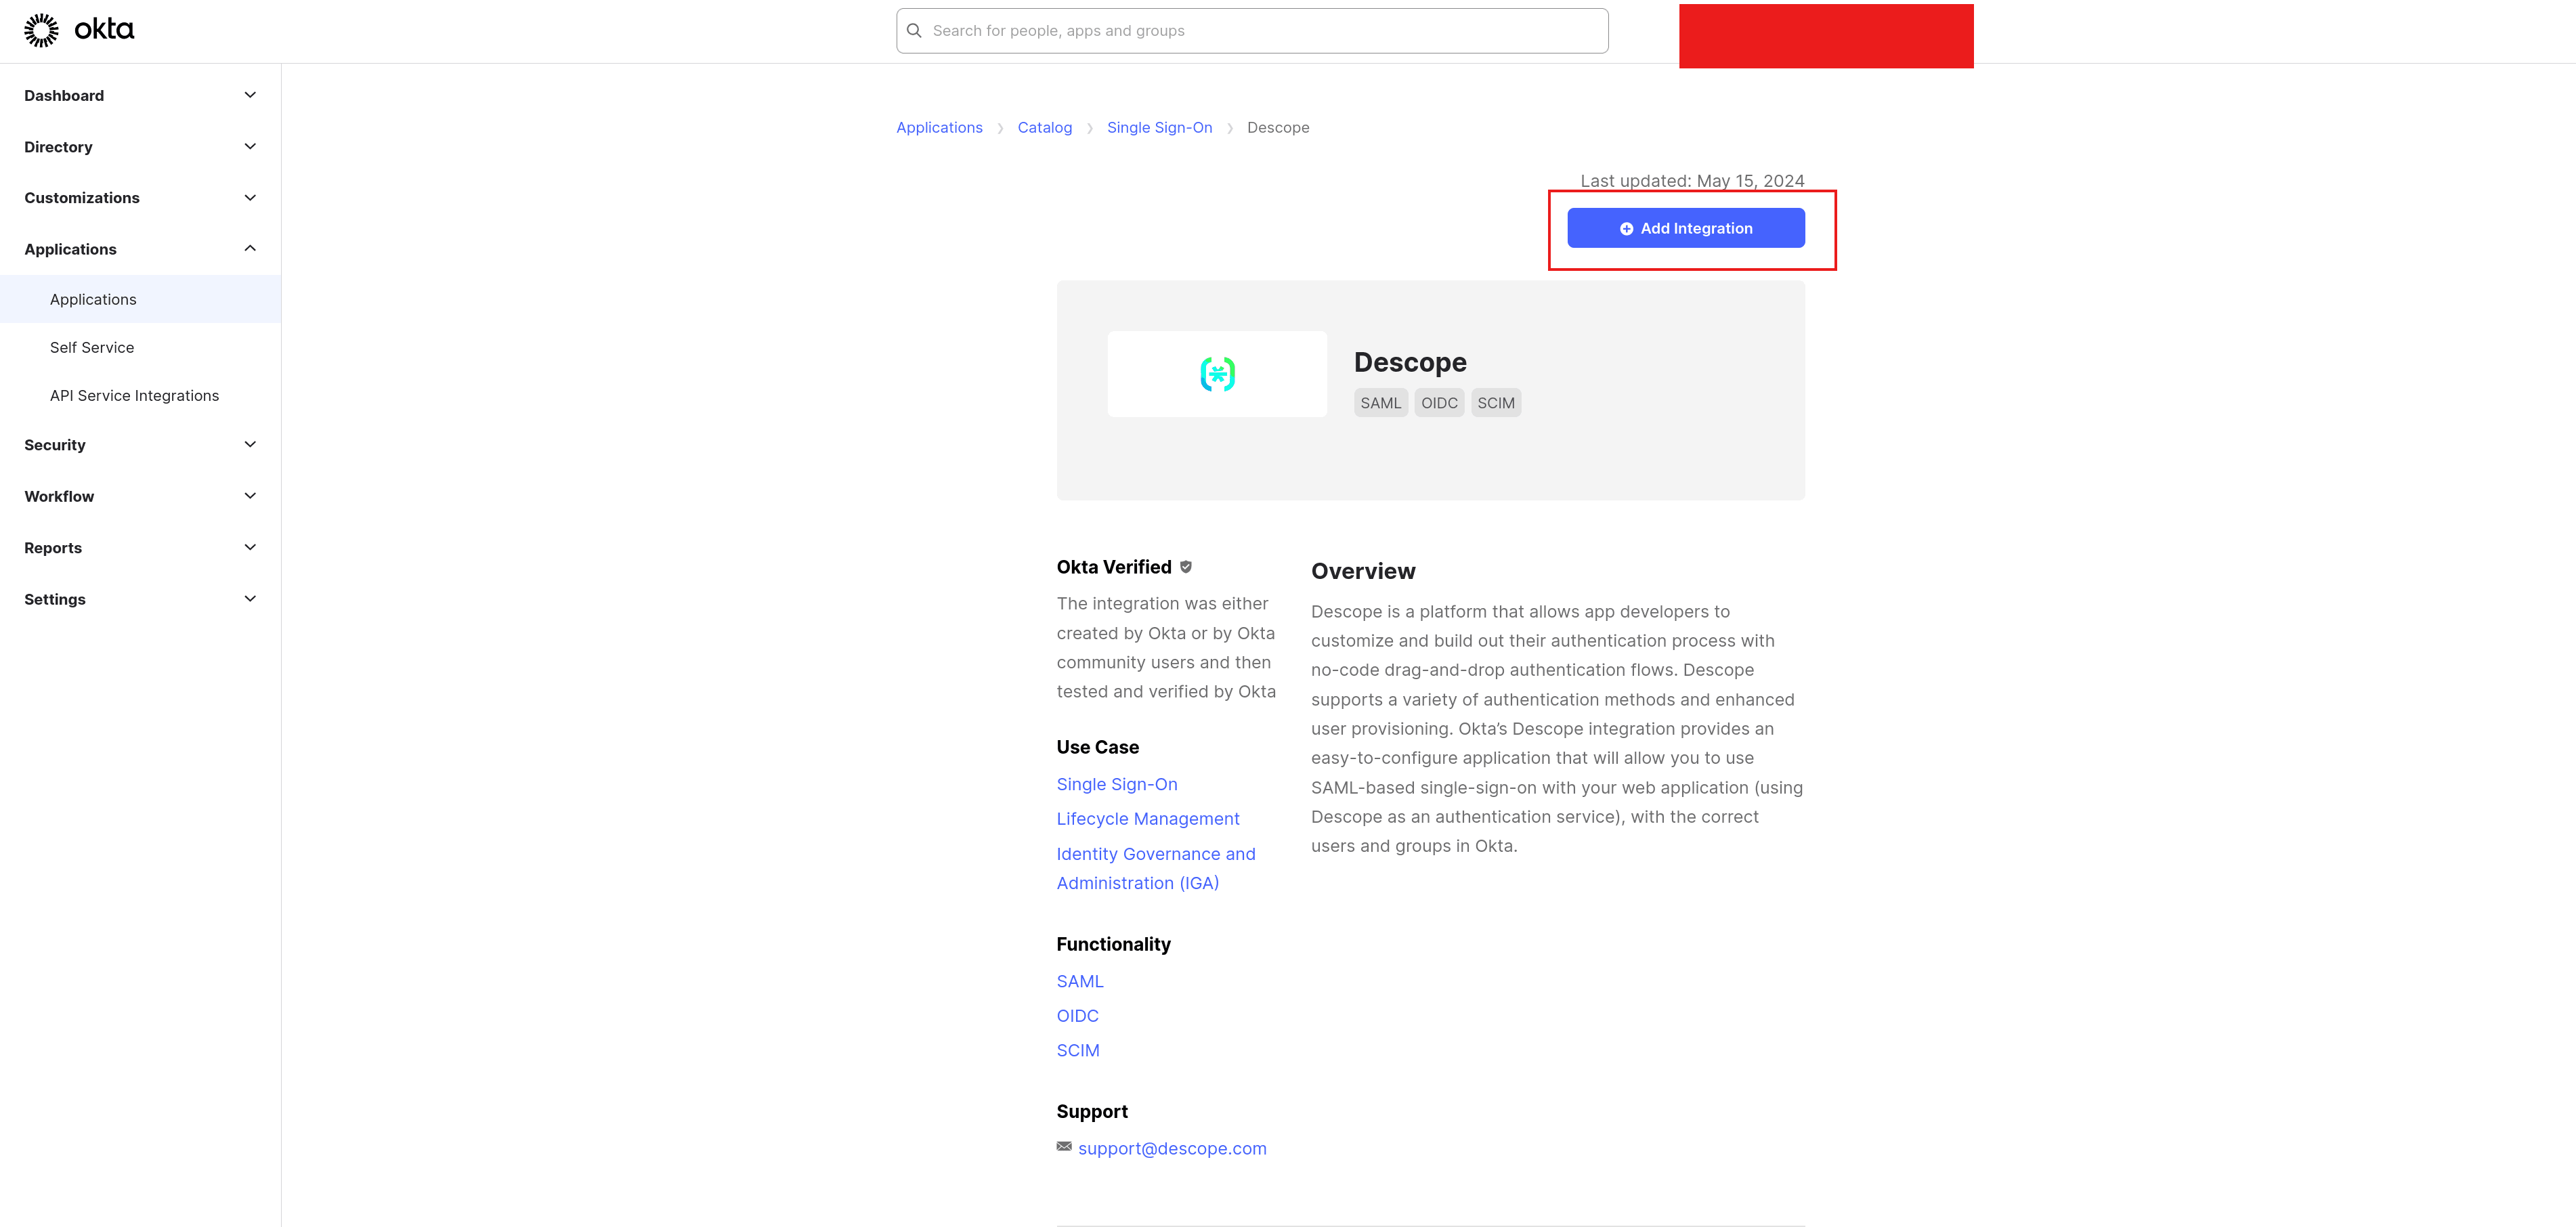This screenshot has width=2576, height=1227.
Task: Click the search magnifier icon
Action: tap(914, 31)
